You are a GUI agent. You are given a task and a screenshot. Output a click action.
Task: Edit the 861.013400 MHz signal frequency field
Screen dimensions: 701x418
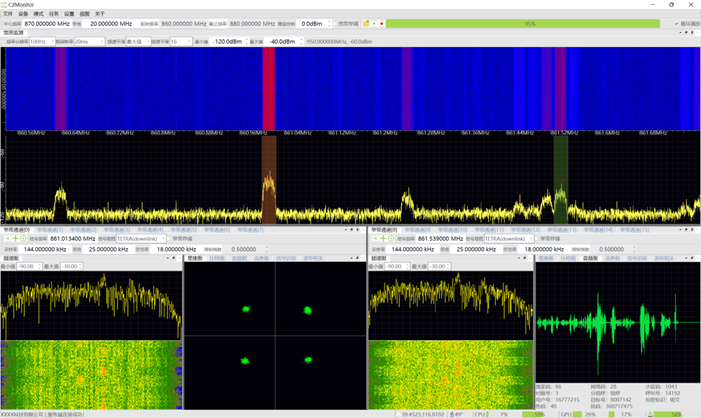coord(72,239)
